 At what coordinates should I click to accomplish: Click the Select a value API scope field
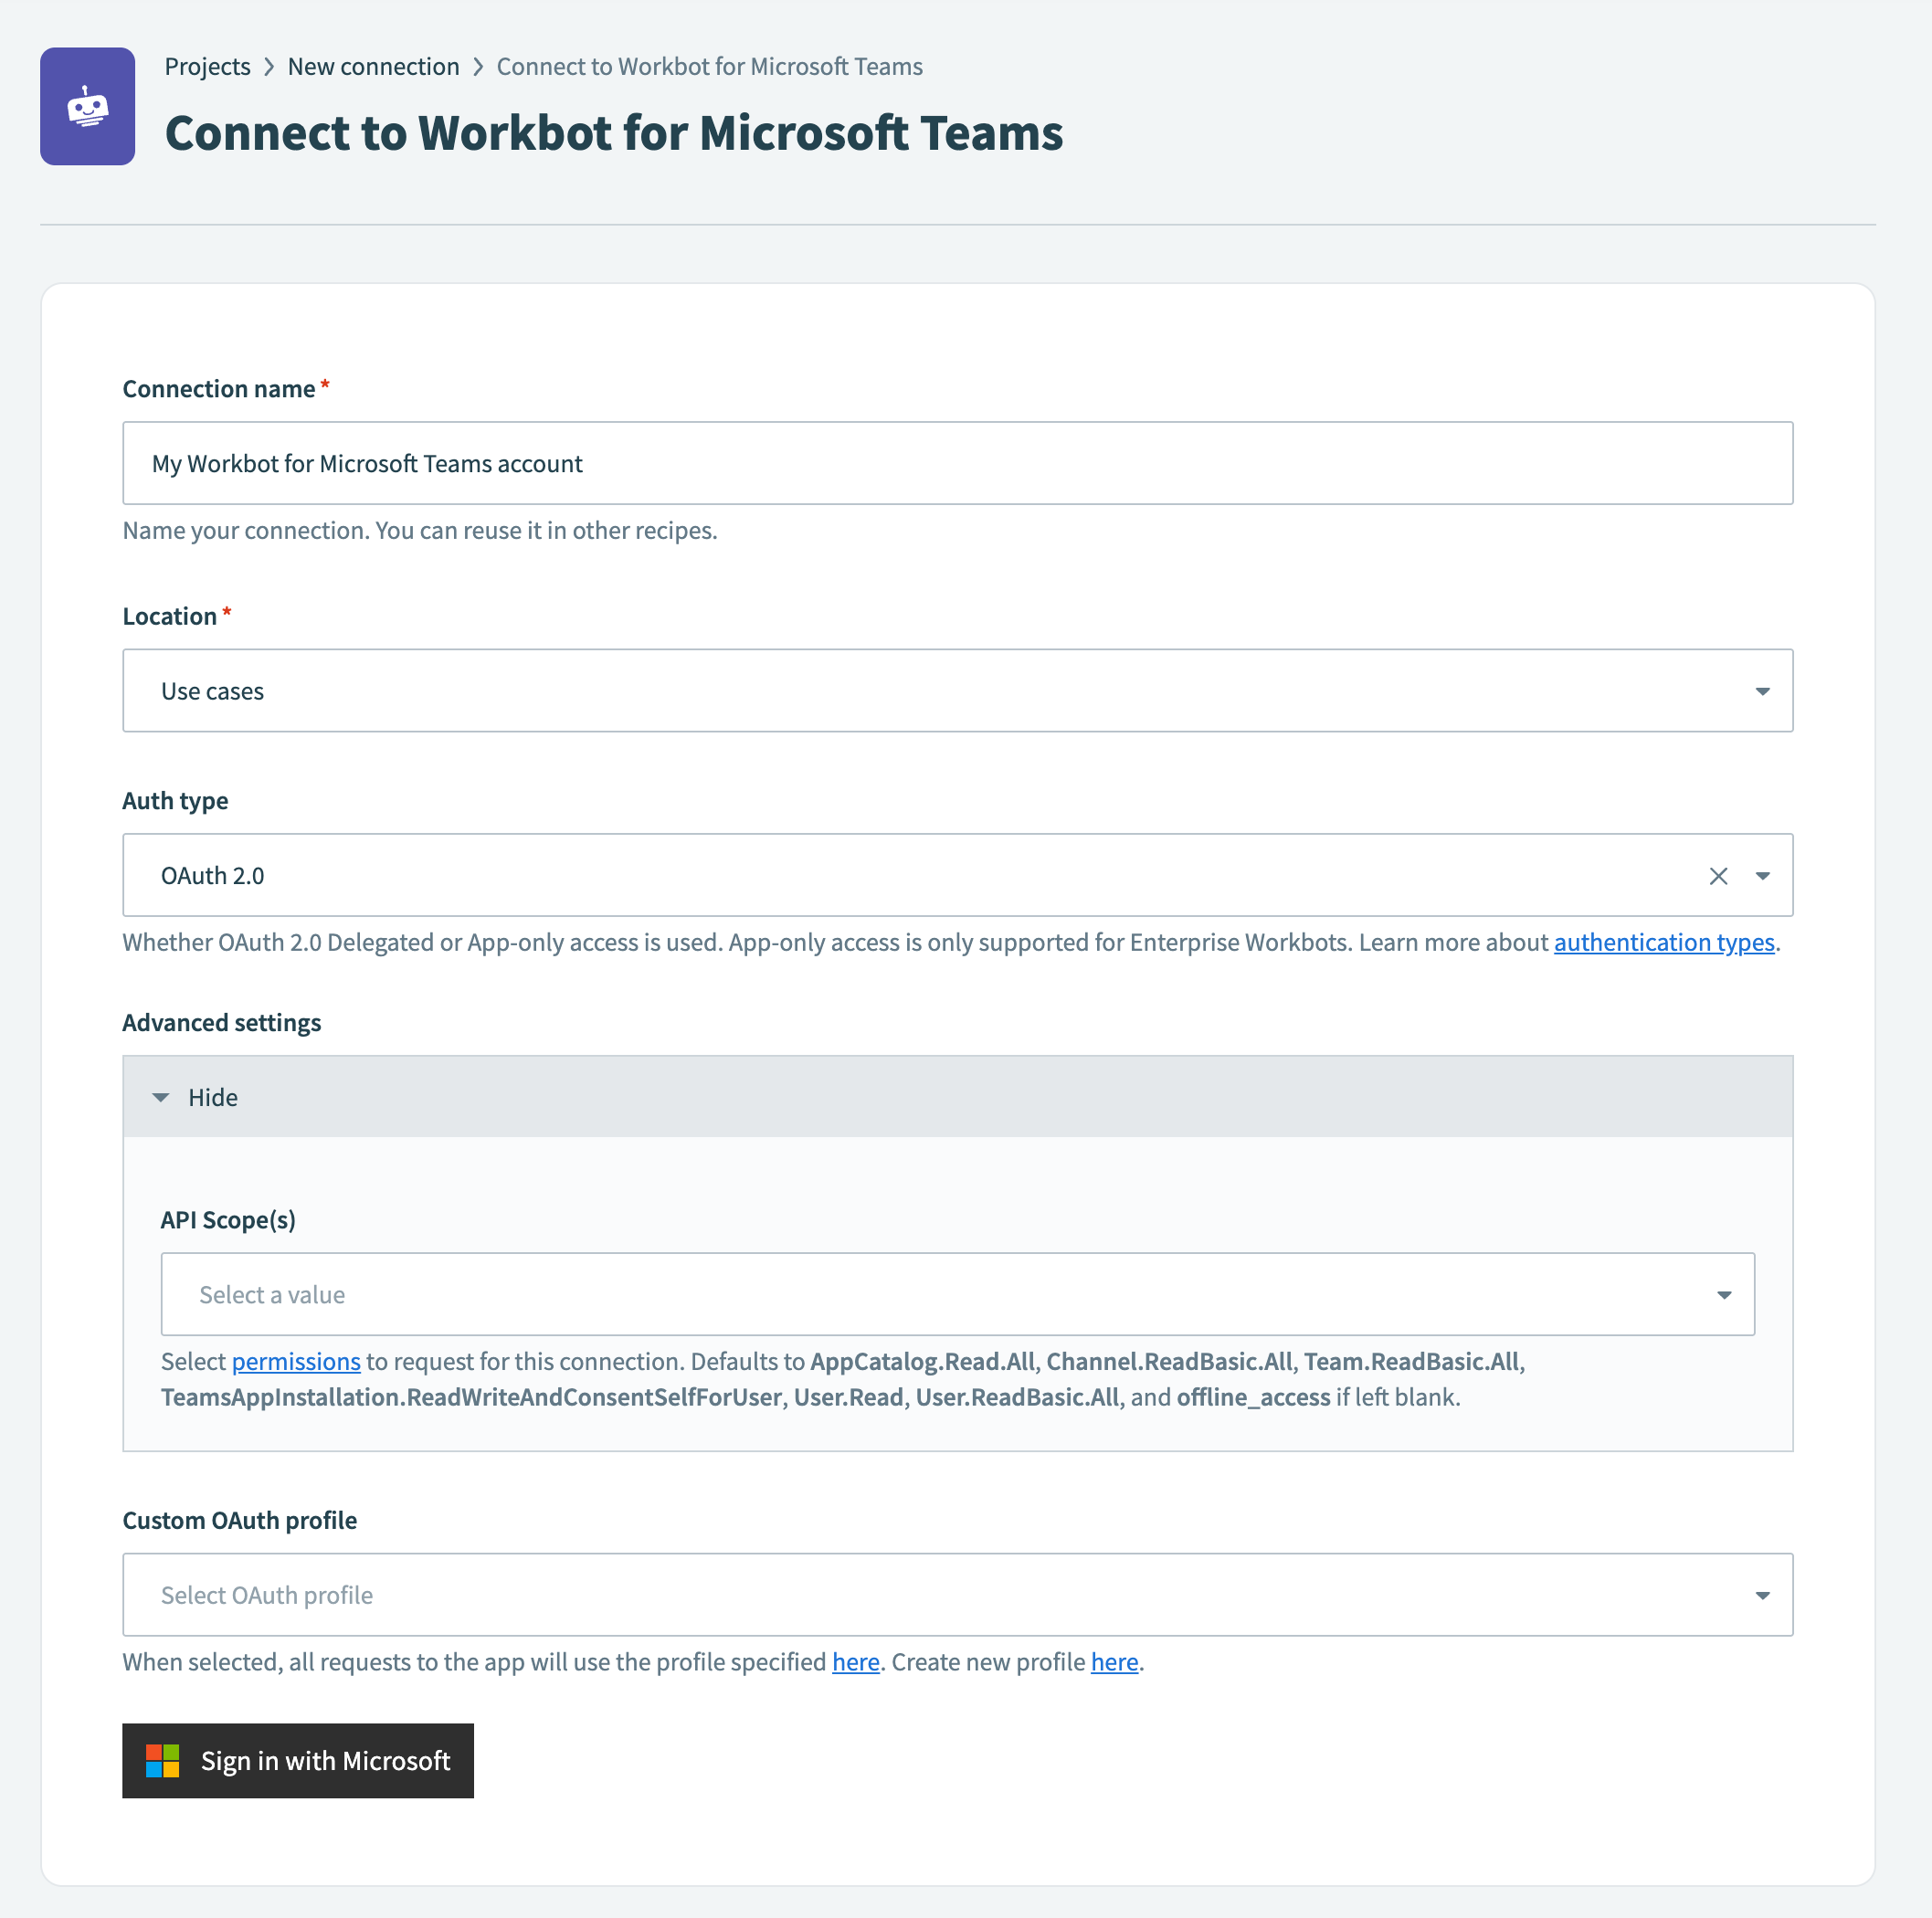pos(900,1294)
